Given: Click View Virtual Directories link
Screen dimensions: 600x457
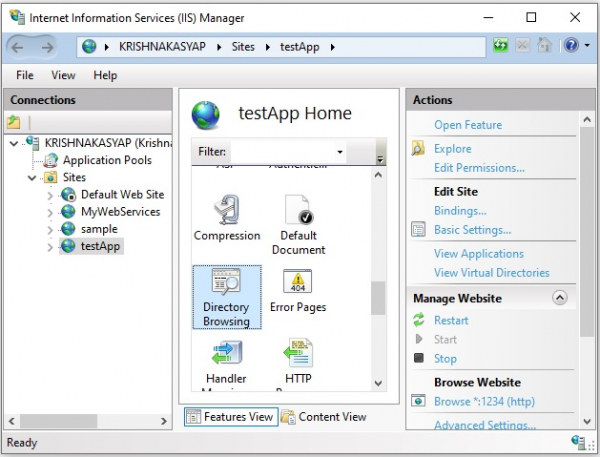Looking at the screenshot, I should [x=491, y=273].
